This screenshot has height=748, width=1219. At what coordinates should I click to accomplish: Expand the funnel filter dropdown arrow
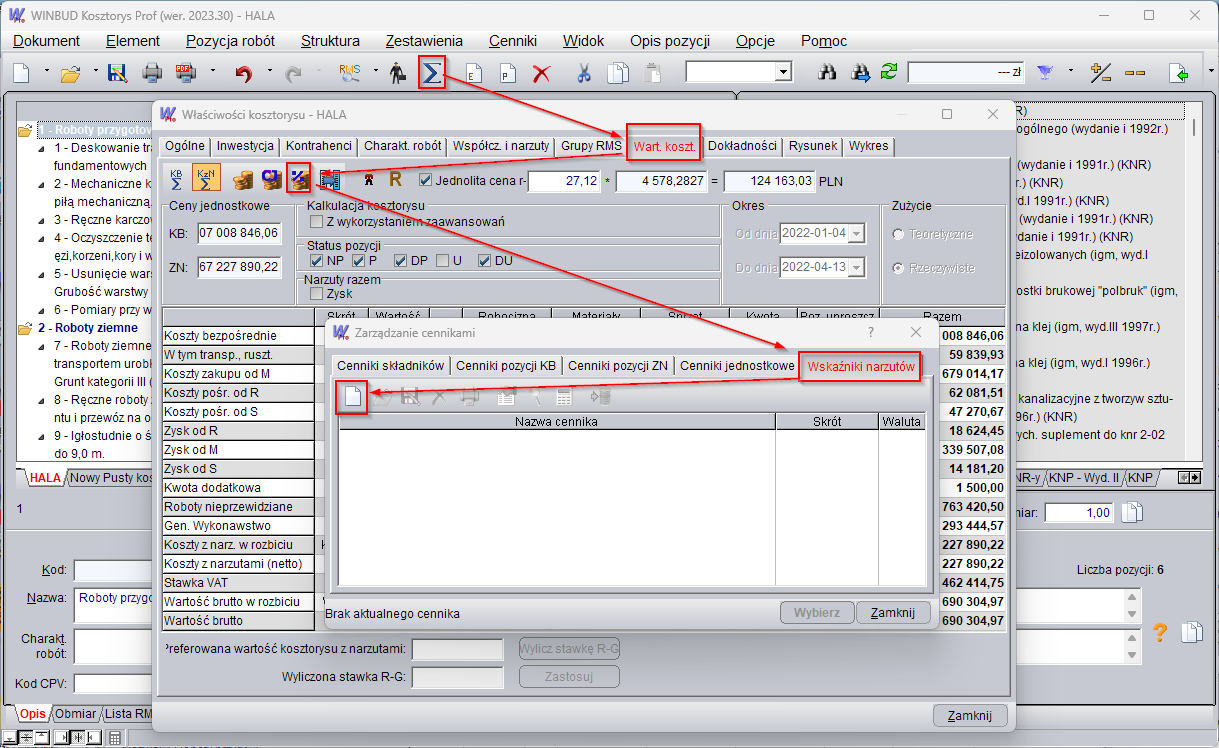[x=1070, y=72]
